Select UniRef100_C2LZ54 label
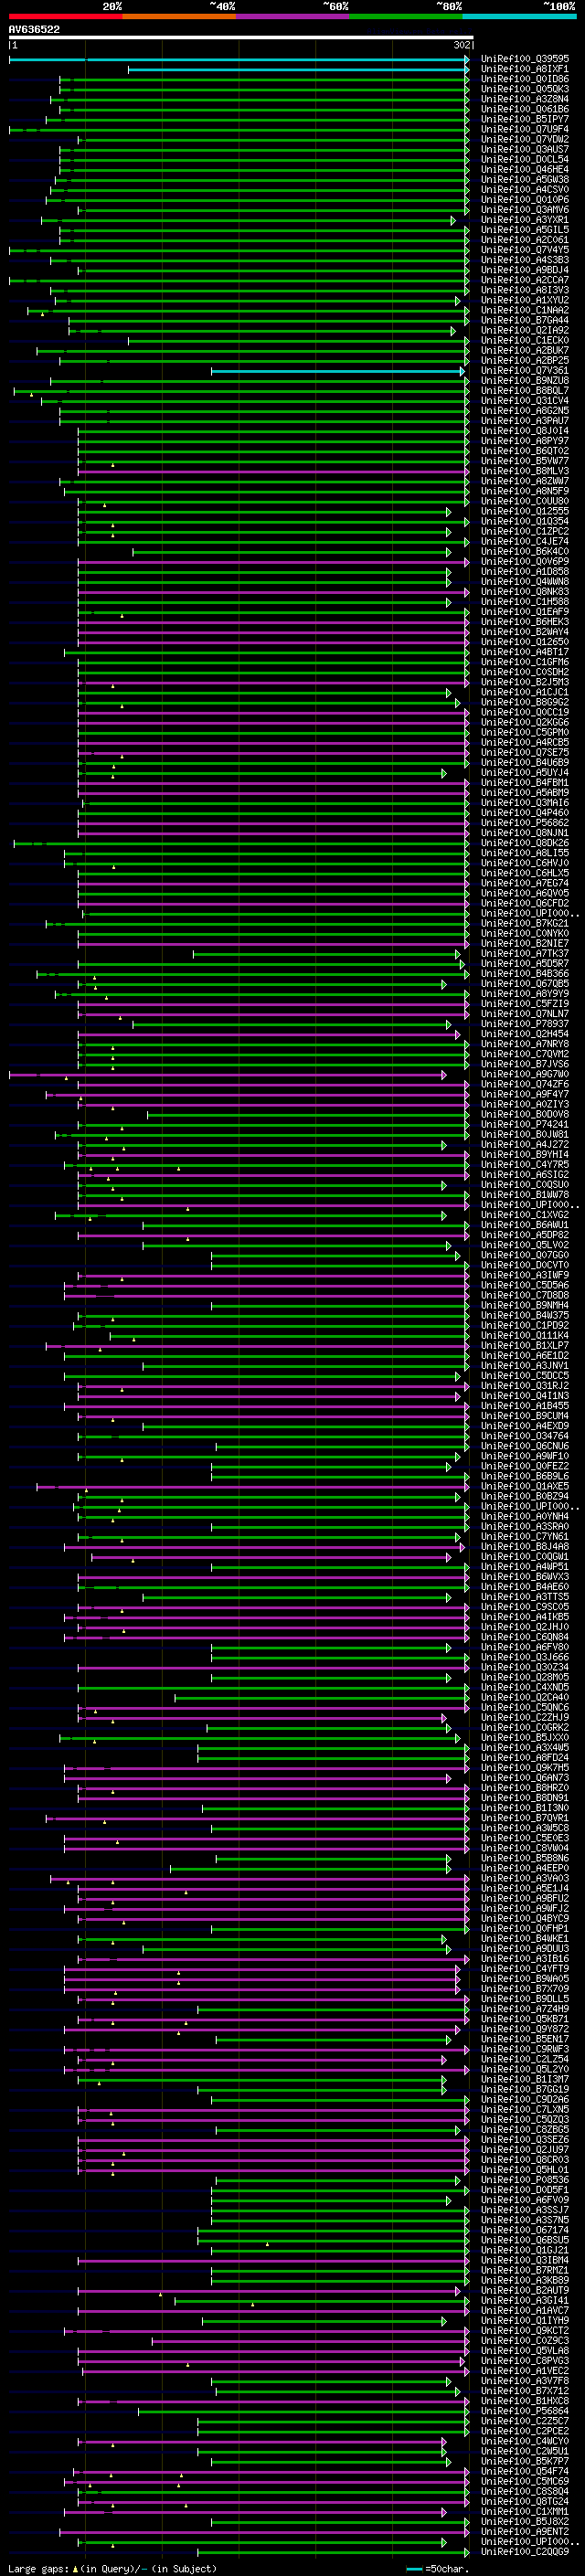This screenshot has height=2576, width=585. [525, 2059]
